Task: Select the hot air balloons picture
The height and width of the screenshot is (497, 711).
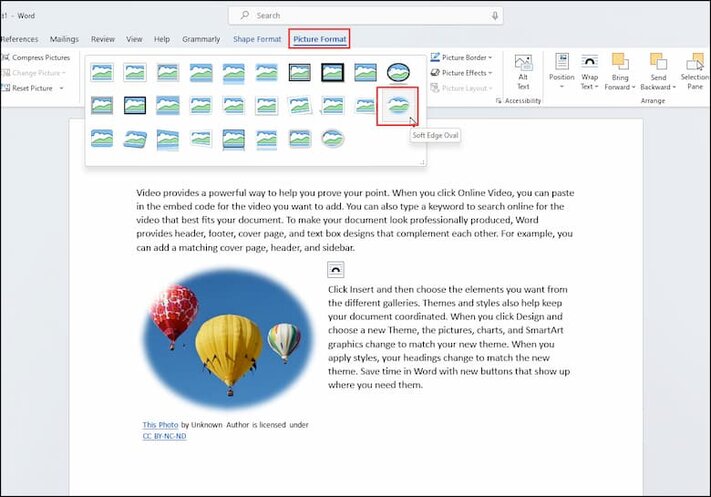Action: (229, 338)
